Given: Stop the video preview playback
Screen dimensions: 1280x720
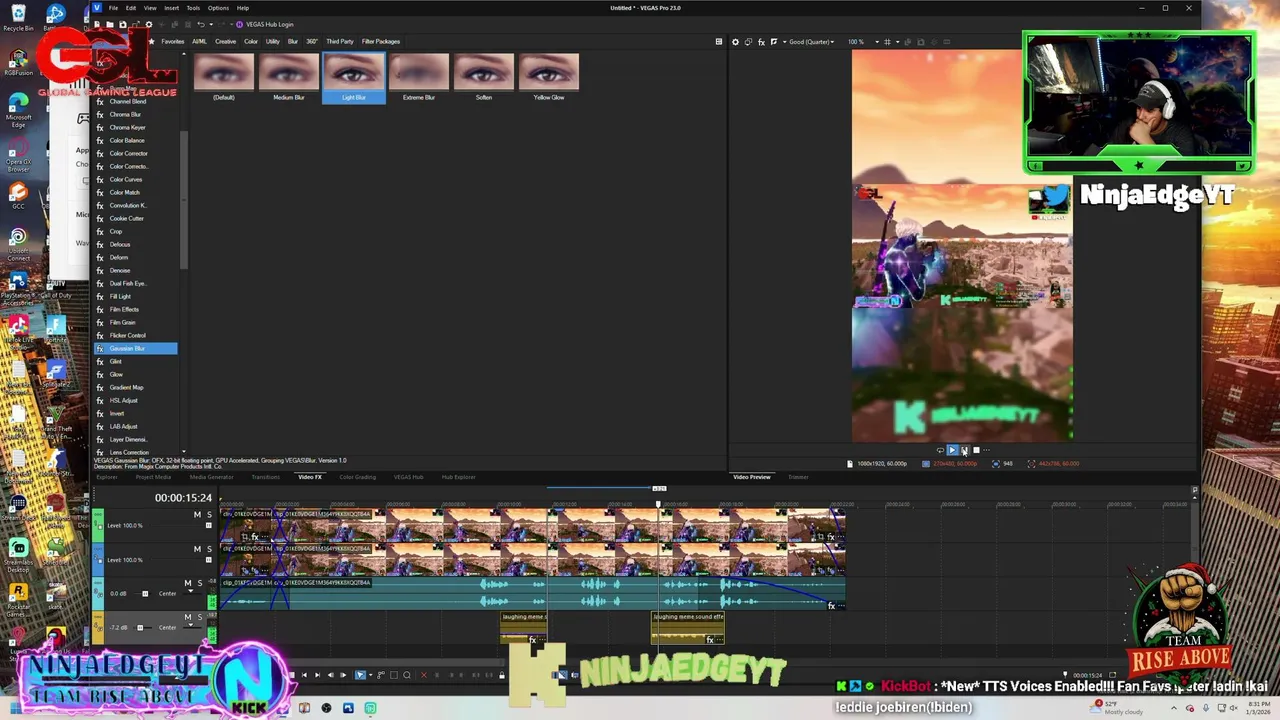Looking at the screenshot, I should point(976,450).
